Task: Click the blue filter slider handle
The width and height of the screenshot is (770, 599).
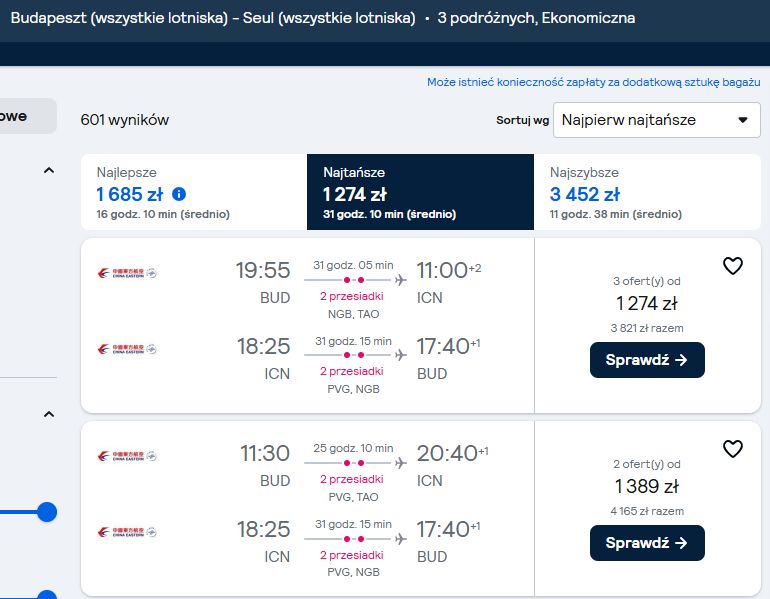Action: point(47,512)
